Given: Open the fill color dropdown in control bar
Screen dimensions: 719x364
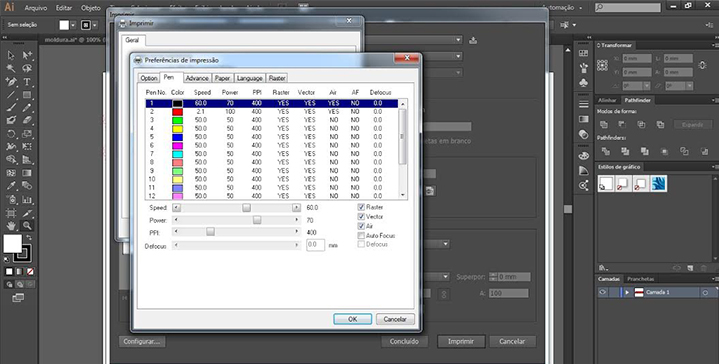Looking at the screenshot, I should pyautogui.click(x=72, y=25).
